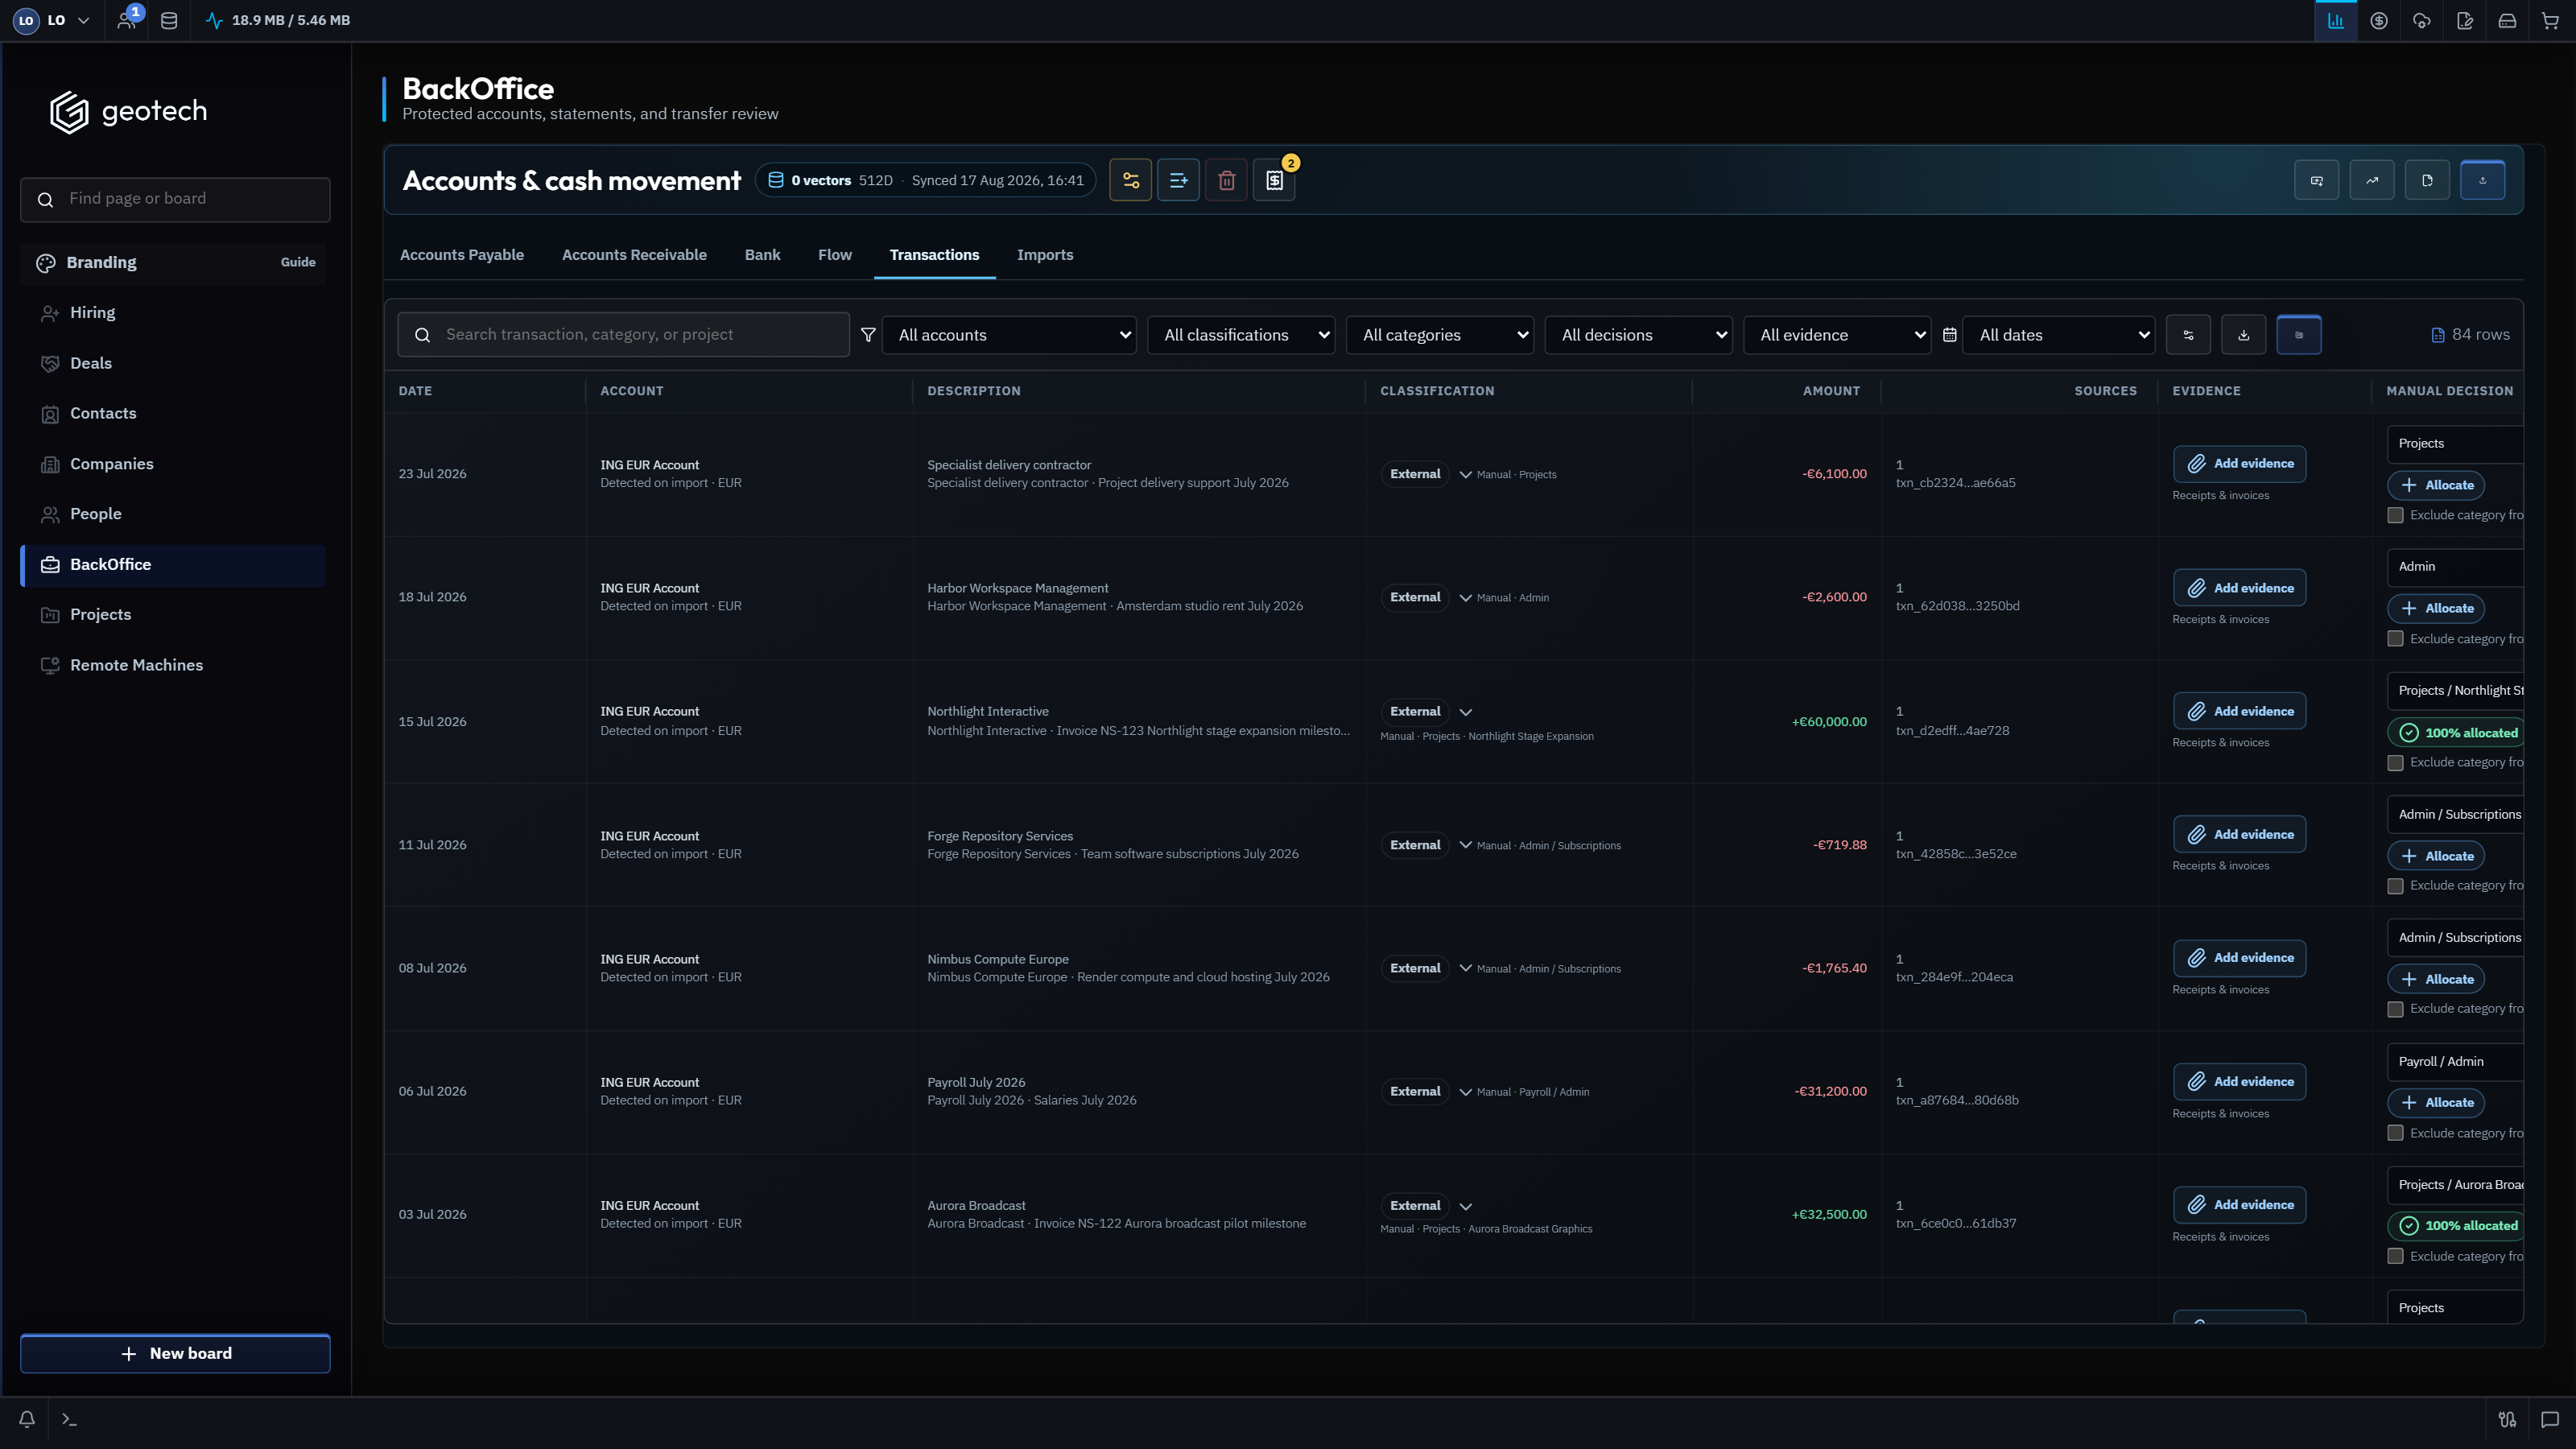Click the transaction search field
Screen dimensions: 2576x1449
coord(623,335)
